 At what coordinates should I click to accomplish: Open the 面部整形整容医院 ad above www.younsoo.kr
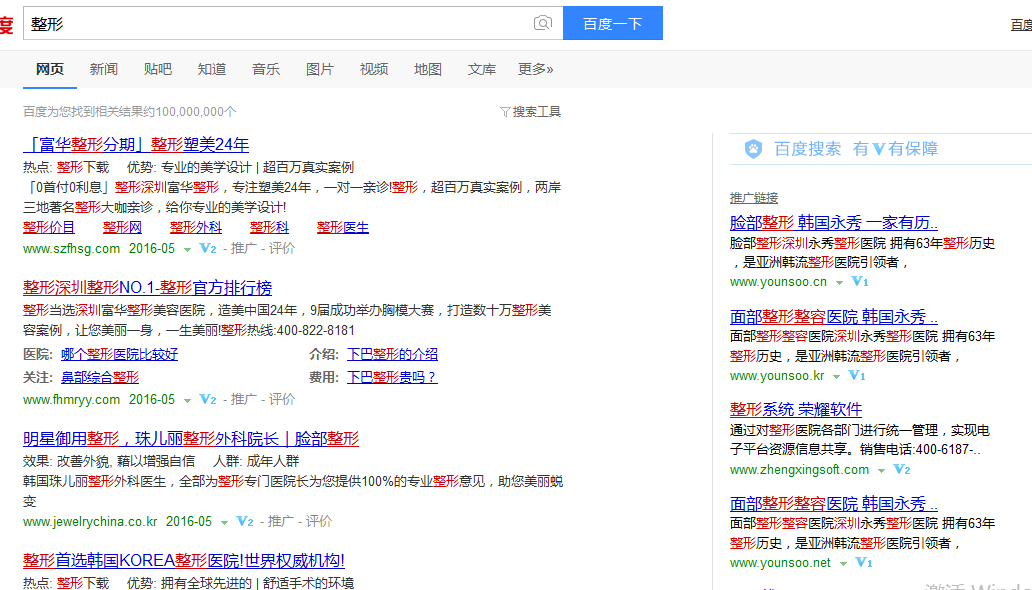tap(834, 317)
